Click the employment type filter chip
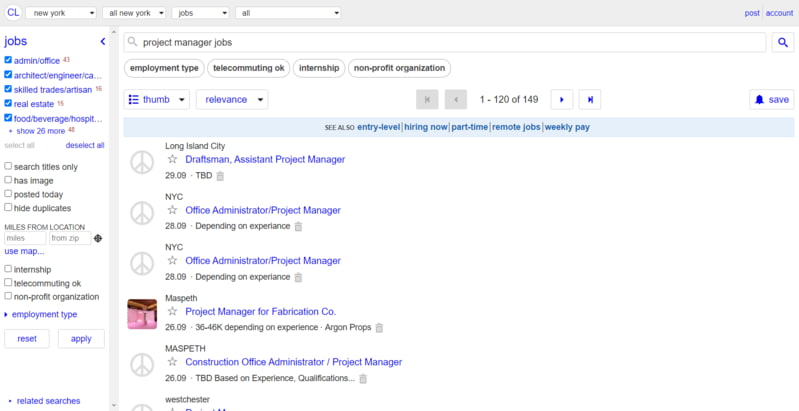Viewport: 799px width, 411px height. tap(164, 68)
